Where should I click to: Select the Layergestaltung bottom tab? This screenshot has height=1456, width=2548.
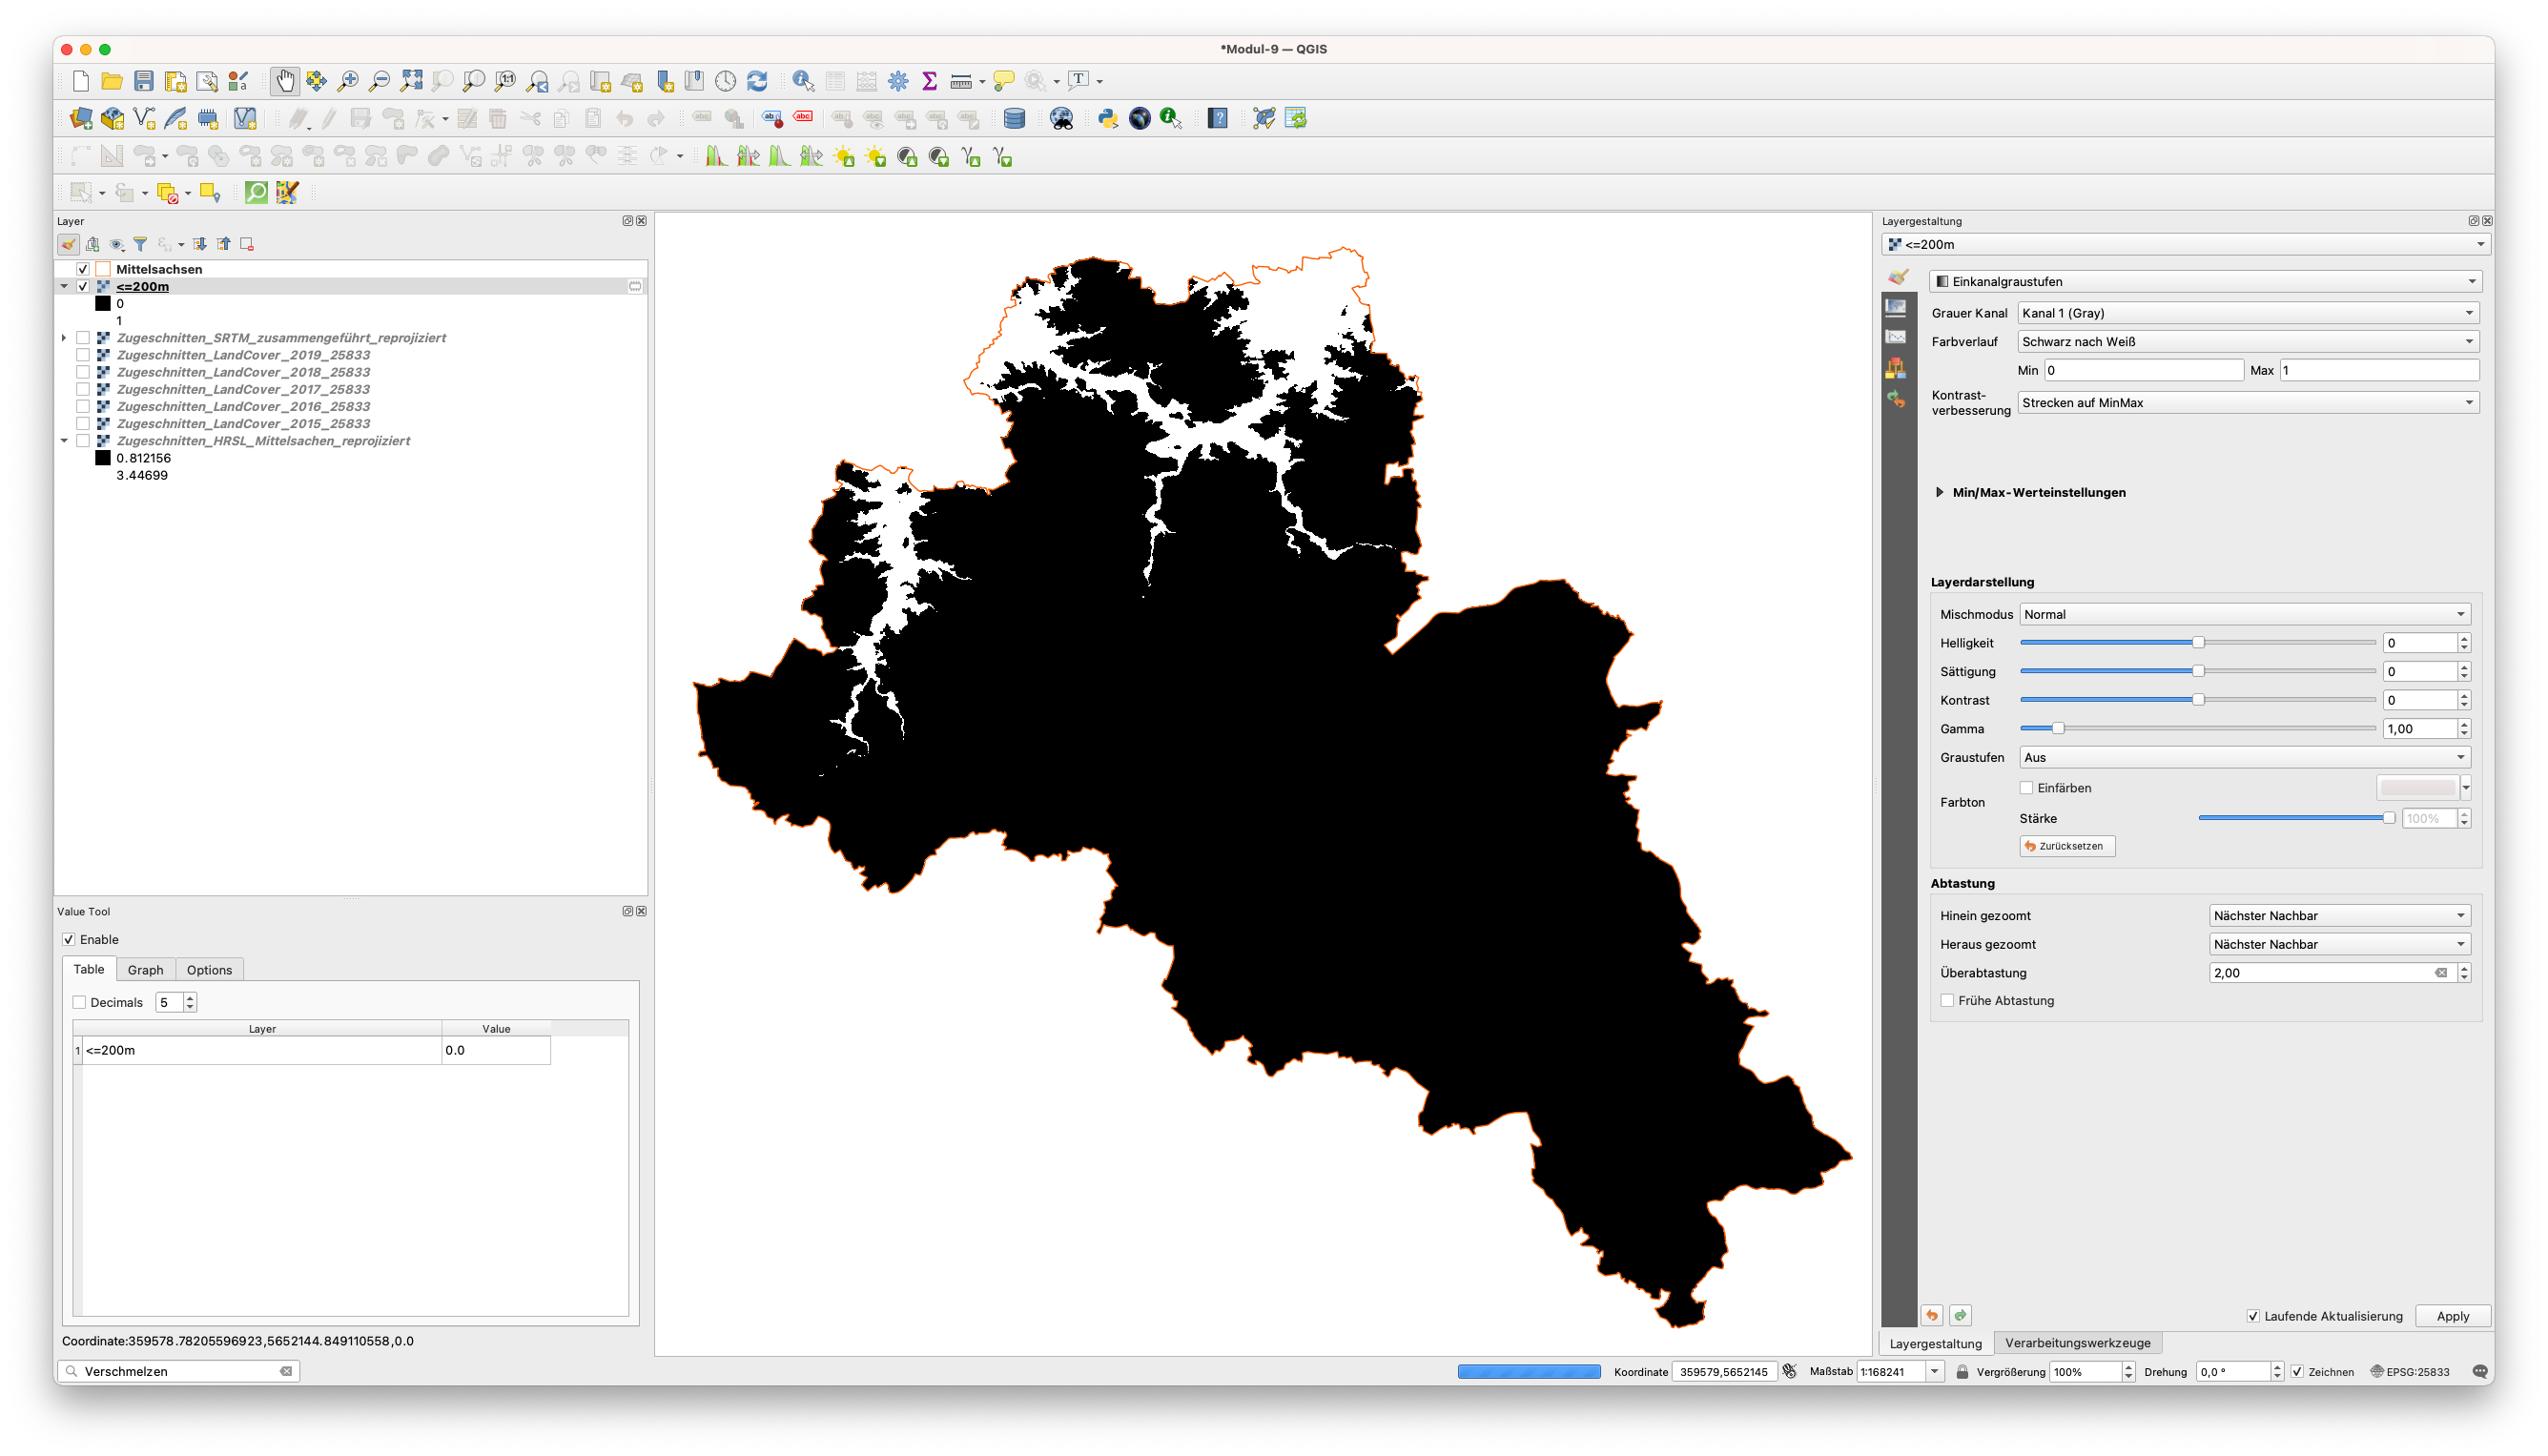1935,1343
